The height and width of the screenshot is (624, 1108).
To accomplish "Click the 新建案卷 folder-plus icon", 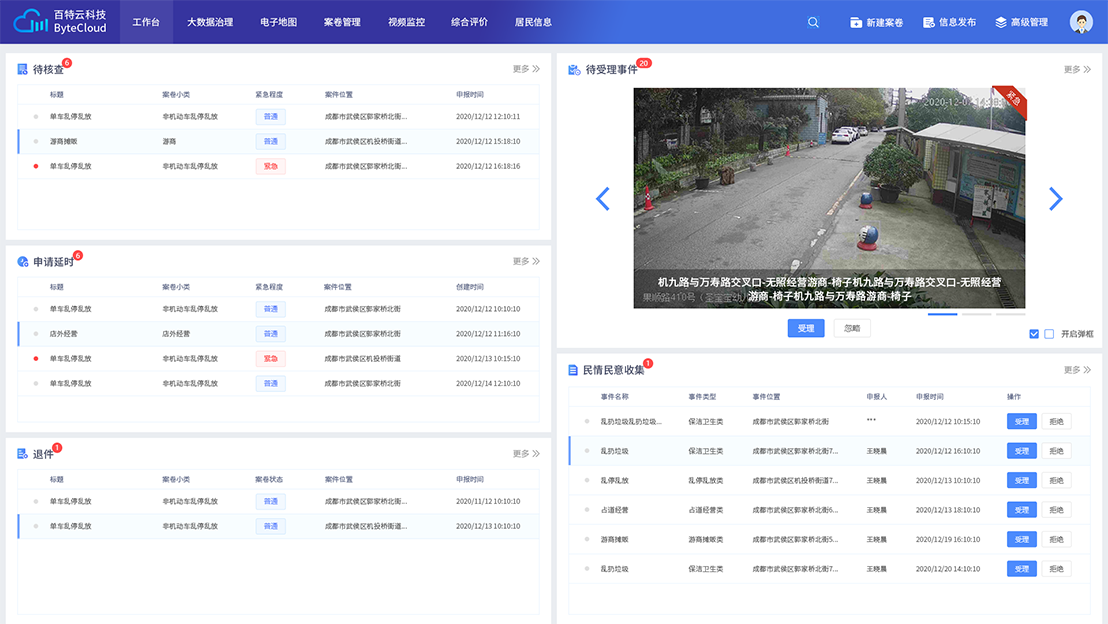I will [x=856, y=22].
